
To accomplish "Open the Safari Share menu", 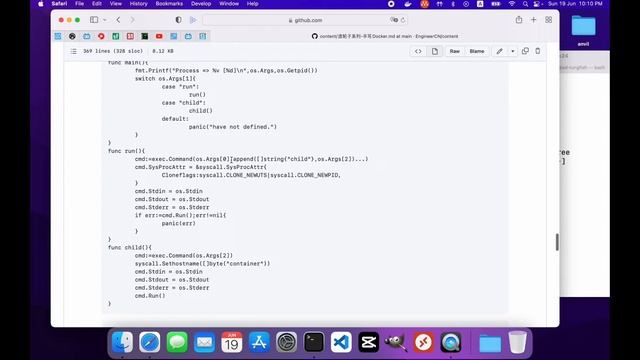I will pos(518,20).
